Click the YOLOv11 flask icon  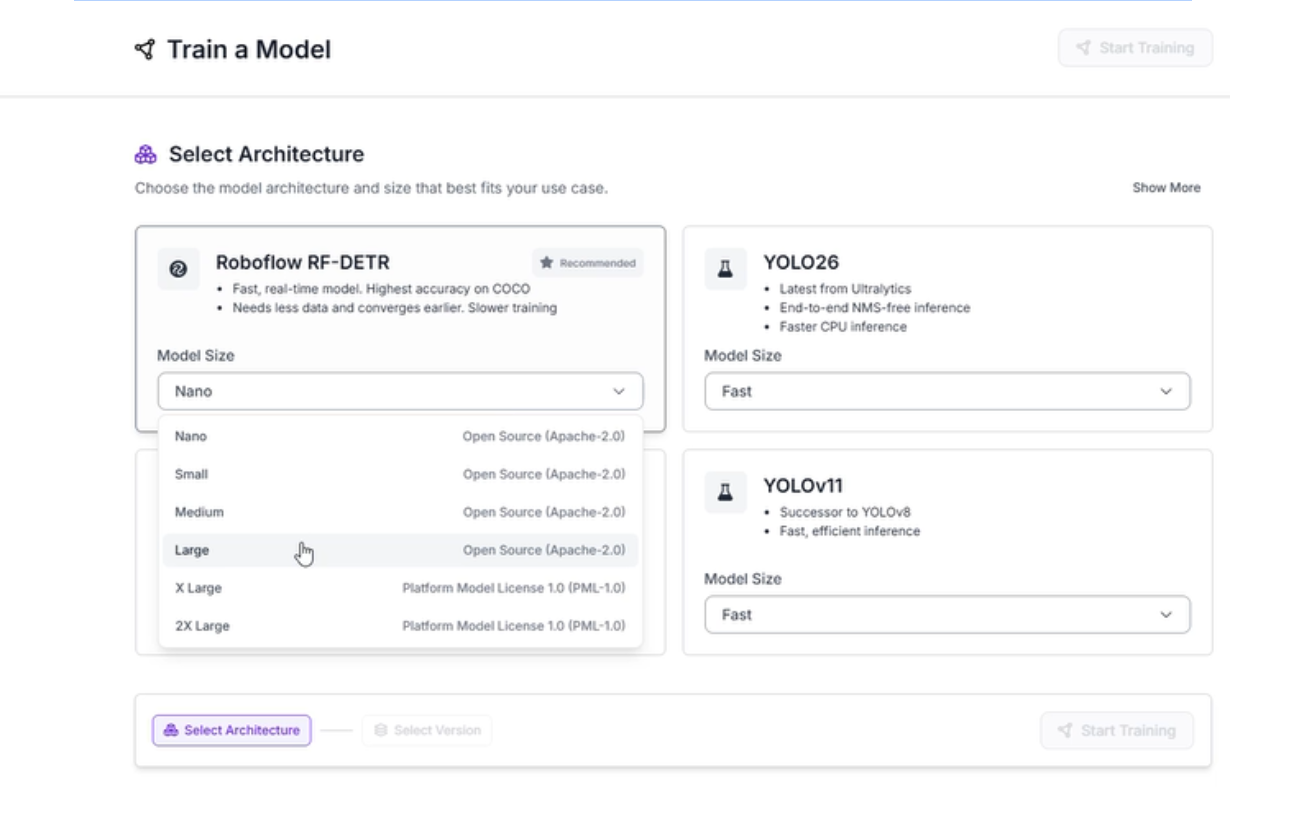point(725,492)
